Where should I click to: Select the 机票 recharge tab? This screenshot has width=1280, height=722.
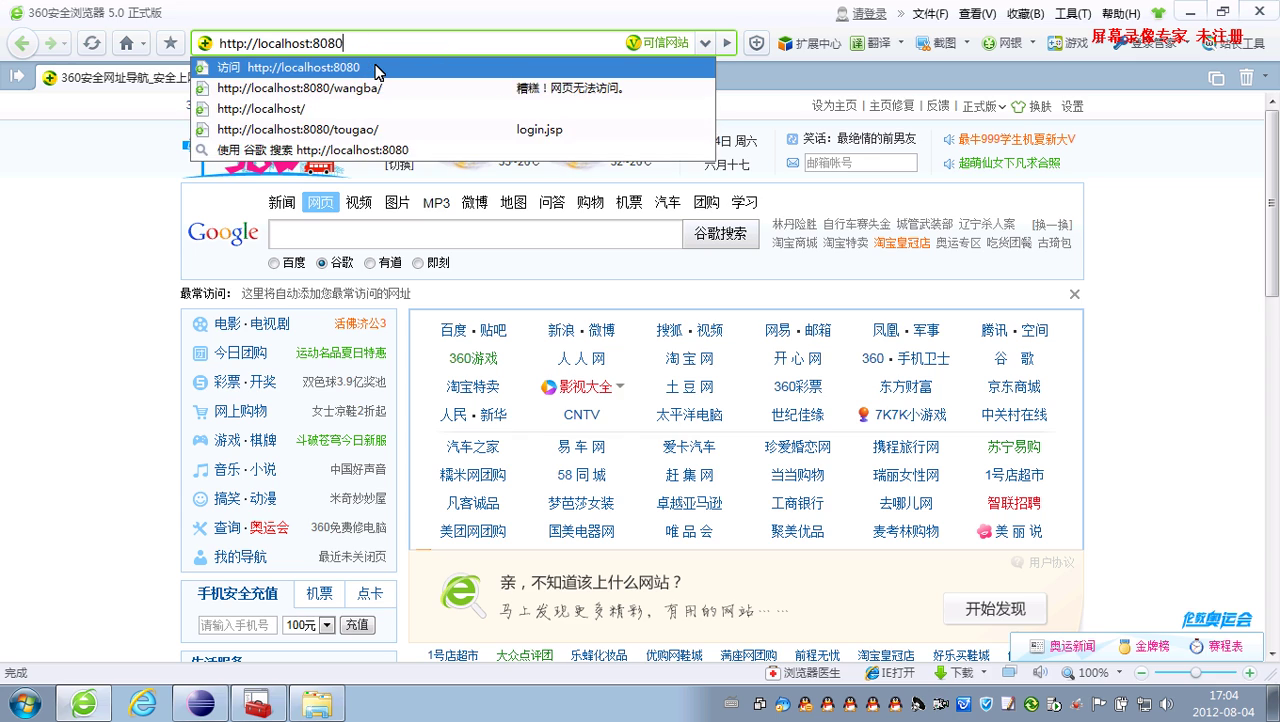(x=319, y=593)
